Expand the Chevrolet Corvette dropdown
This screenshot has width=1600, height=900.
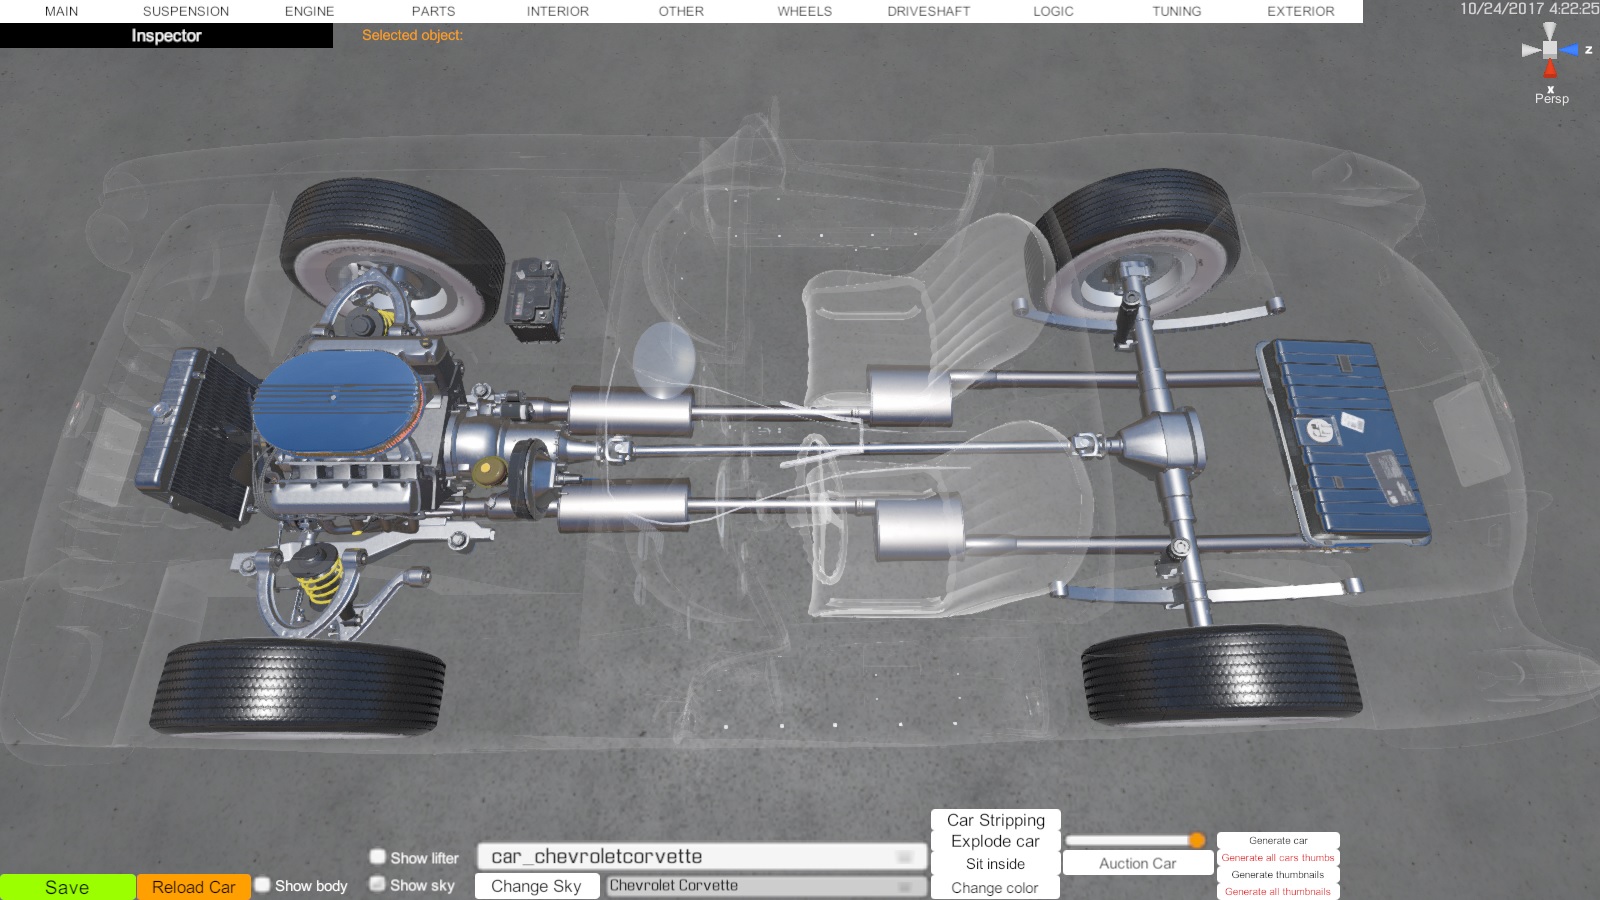pos(766,886)
